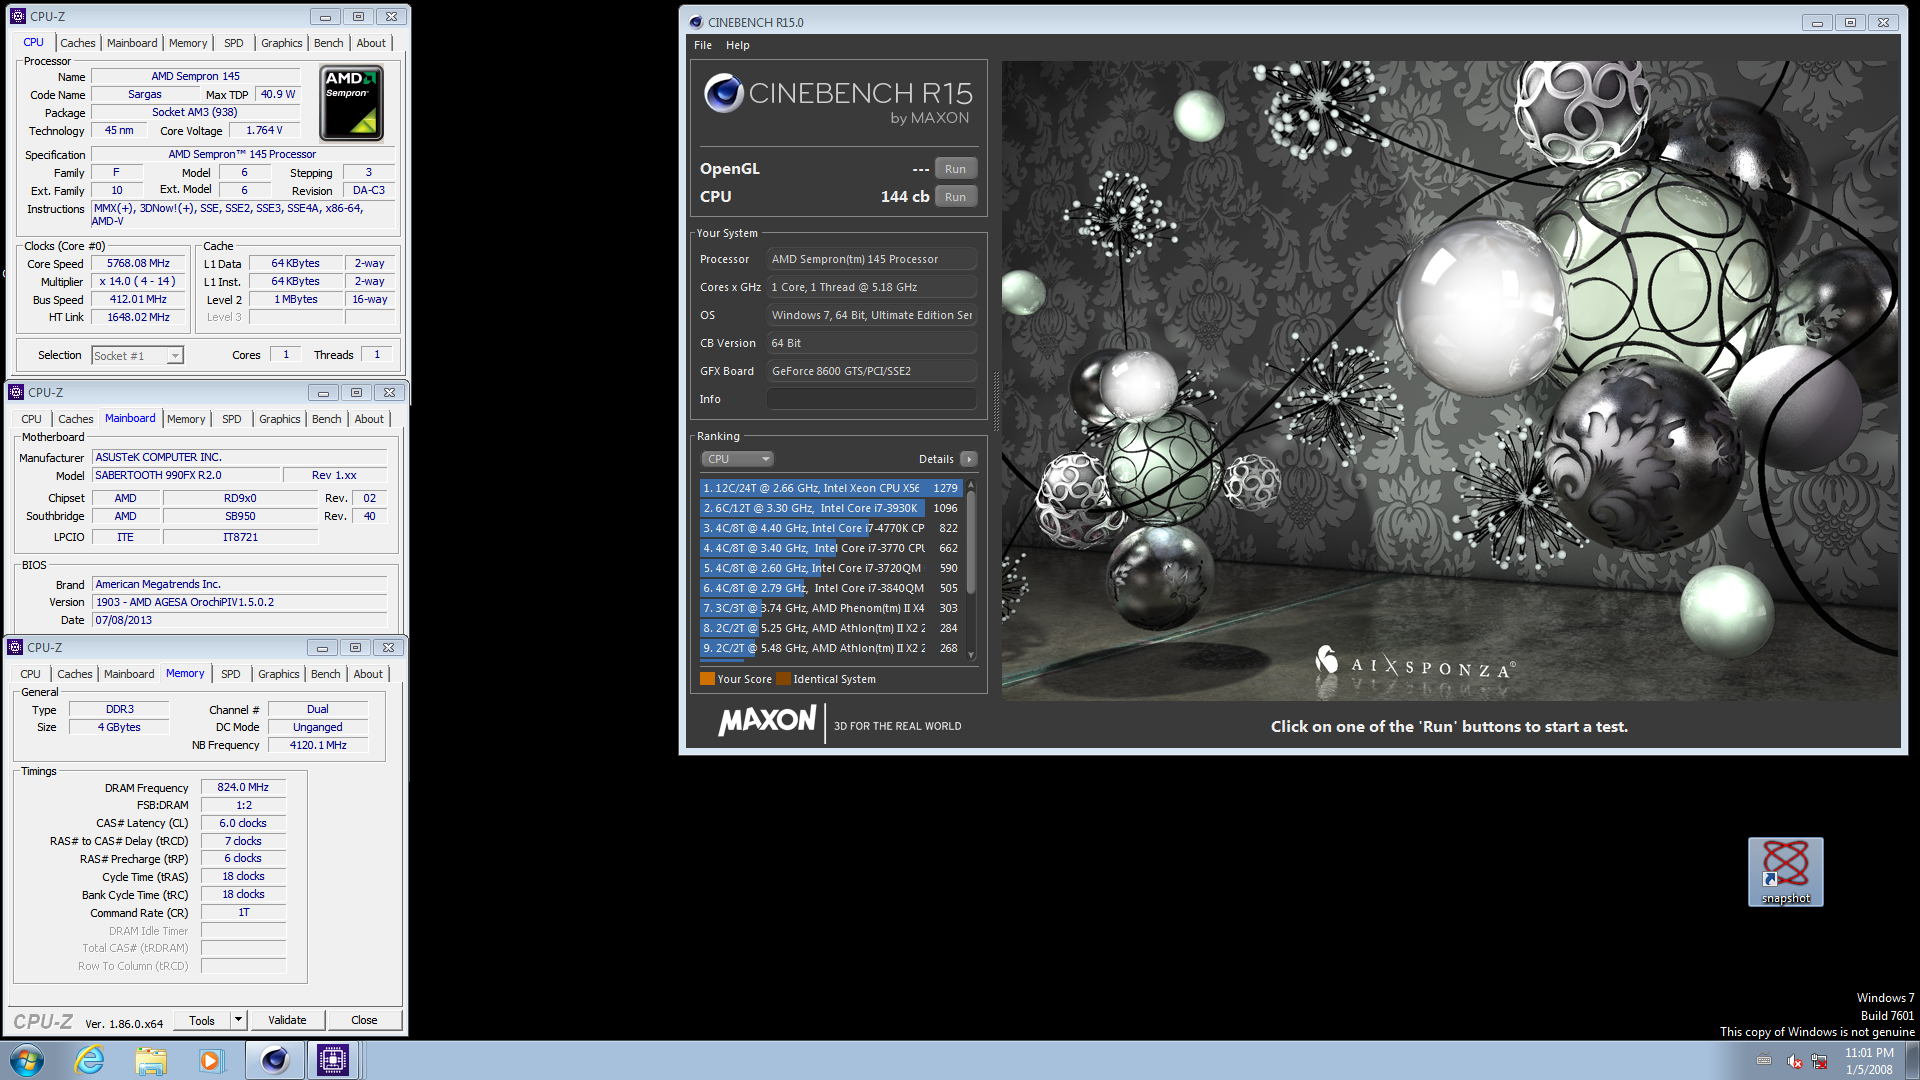The width and height of the screenshot is (1920, 1080).
Task: Click the Your Score orange swatch
Action: pyautogui.click(x=707, y=679)
